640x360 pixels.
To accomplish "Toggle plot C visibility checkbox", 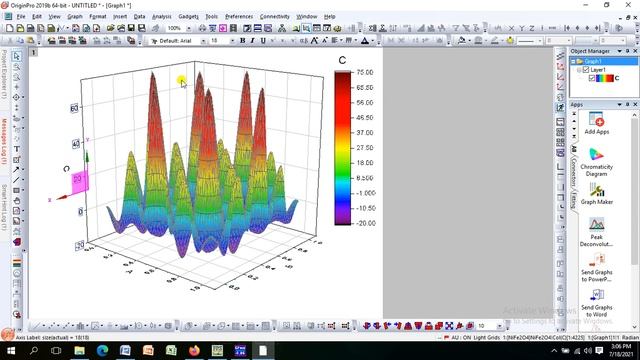I will click(x=592, y=78).
